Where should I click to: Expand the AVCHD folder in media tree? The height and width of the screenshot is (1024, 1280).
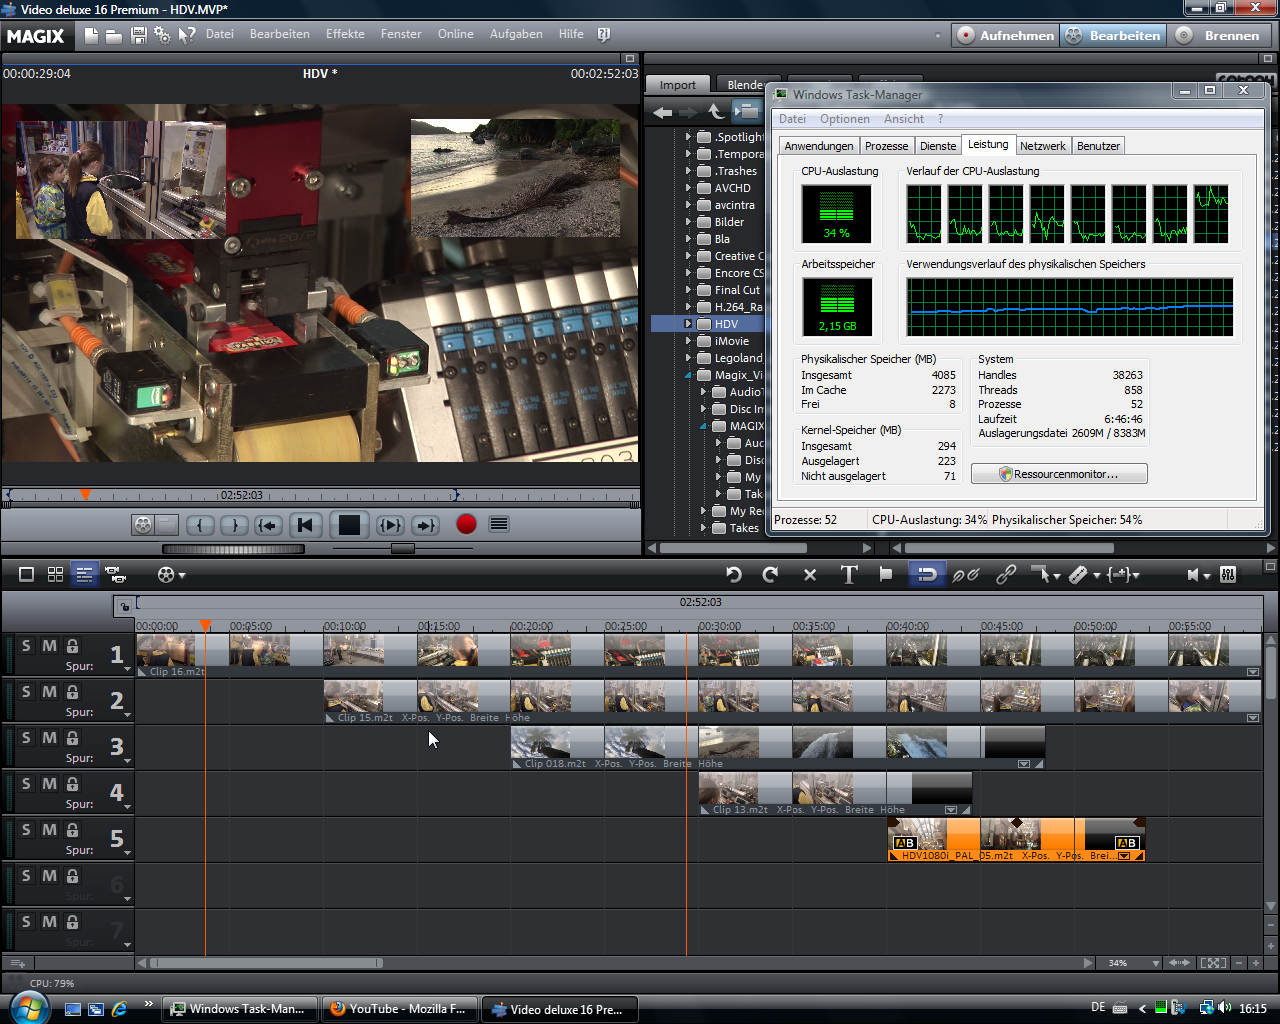point(688,188)
